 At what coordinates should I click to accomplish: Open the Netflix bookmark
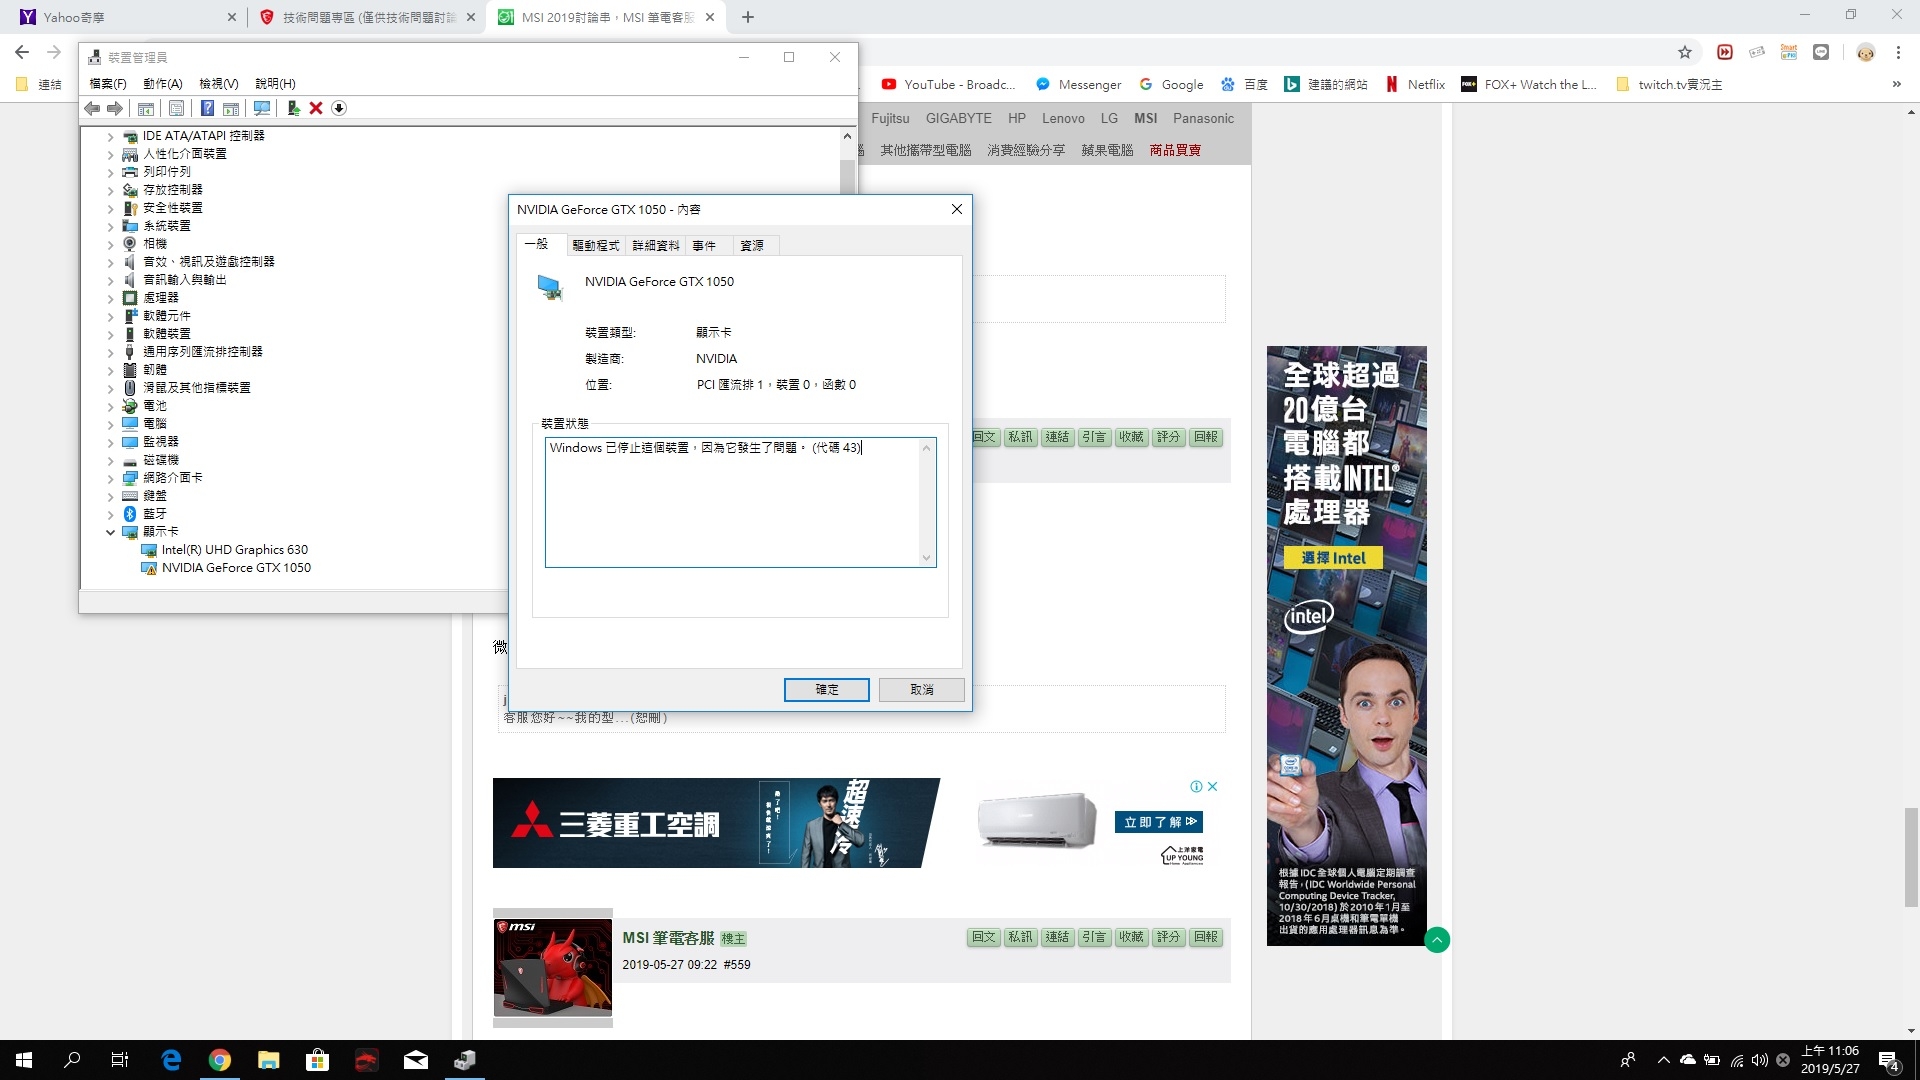[x=1415, y=84]
